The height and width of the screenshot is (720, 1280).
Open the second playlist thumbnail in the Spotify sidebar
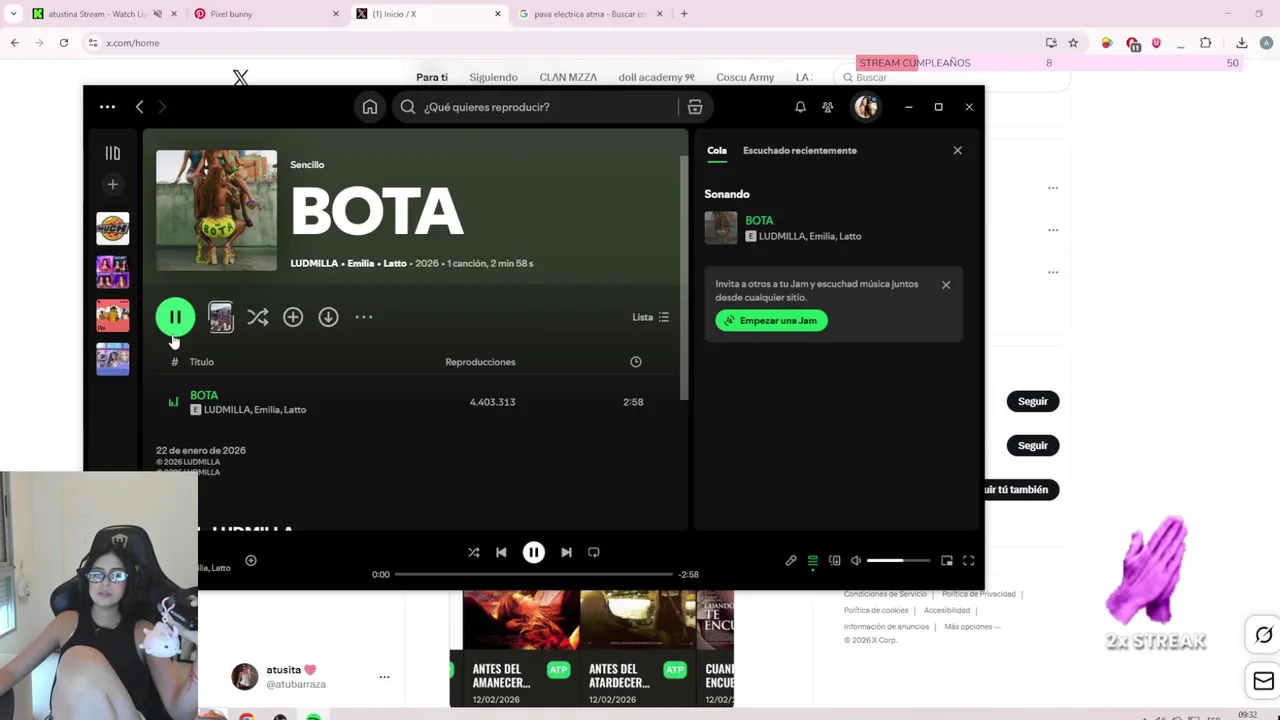(x=113, y=272)
